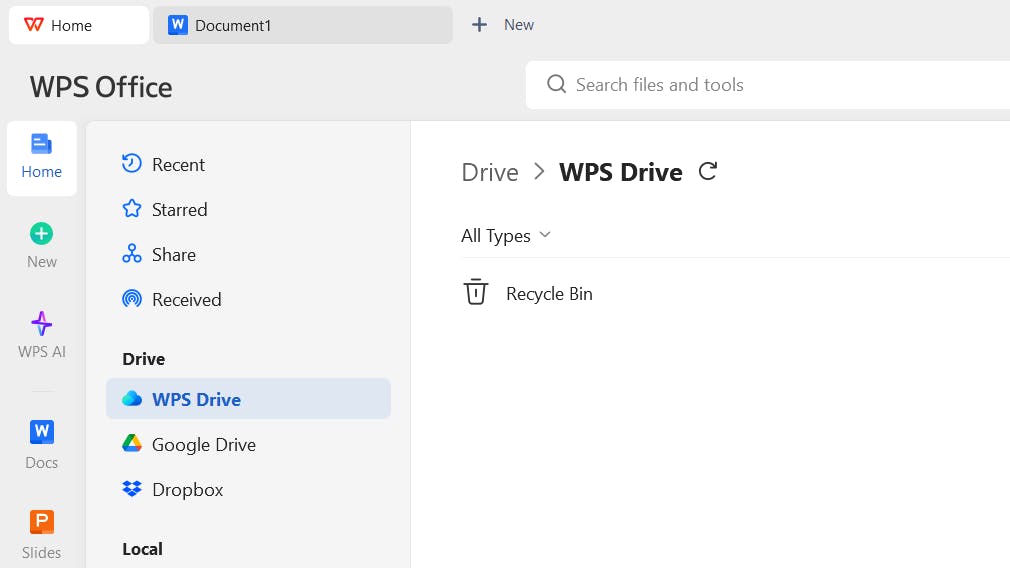This screenshot has height=568, width=1010.
Task: Click the Google Drive logo icon
Action: 131,444
